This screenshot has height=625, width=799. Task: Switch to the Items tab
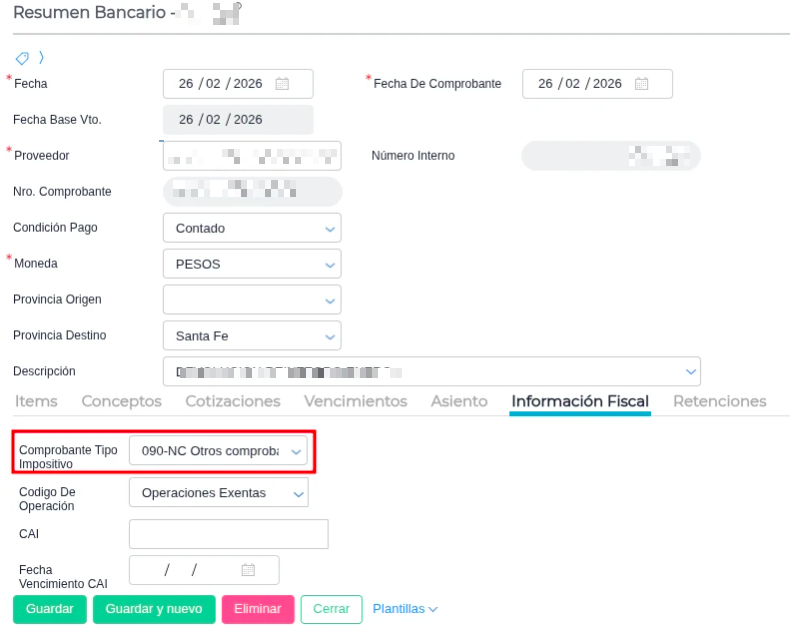(x=36, y=401)
